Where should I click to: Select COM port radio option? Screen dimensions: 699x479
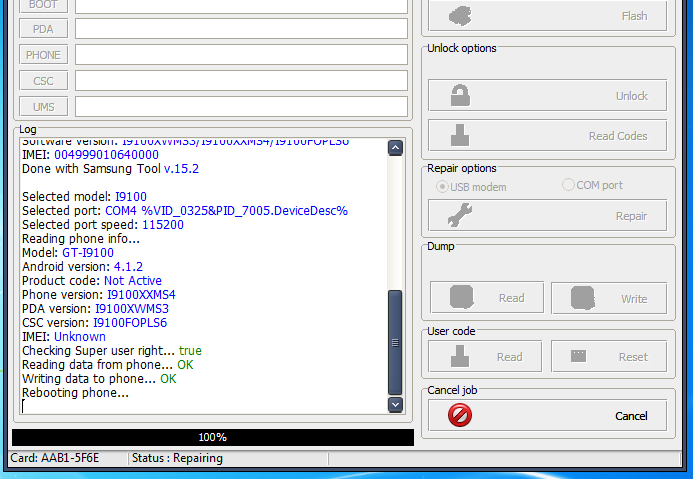[568, 185]
